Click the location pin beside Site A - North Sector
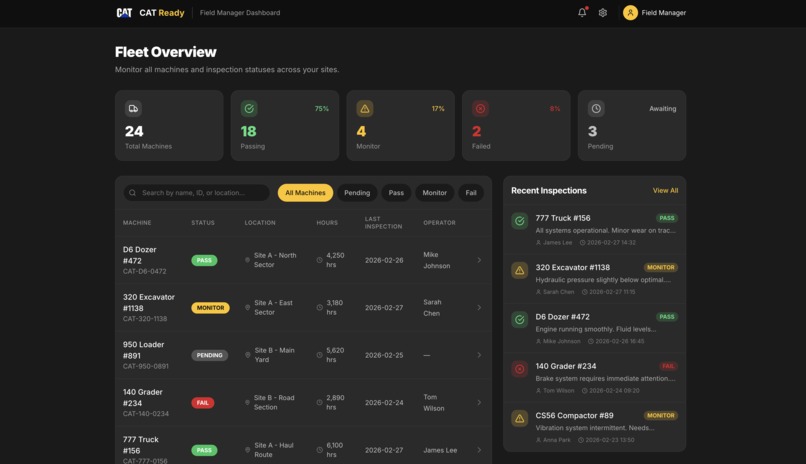 pos(247,260)
